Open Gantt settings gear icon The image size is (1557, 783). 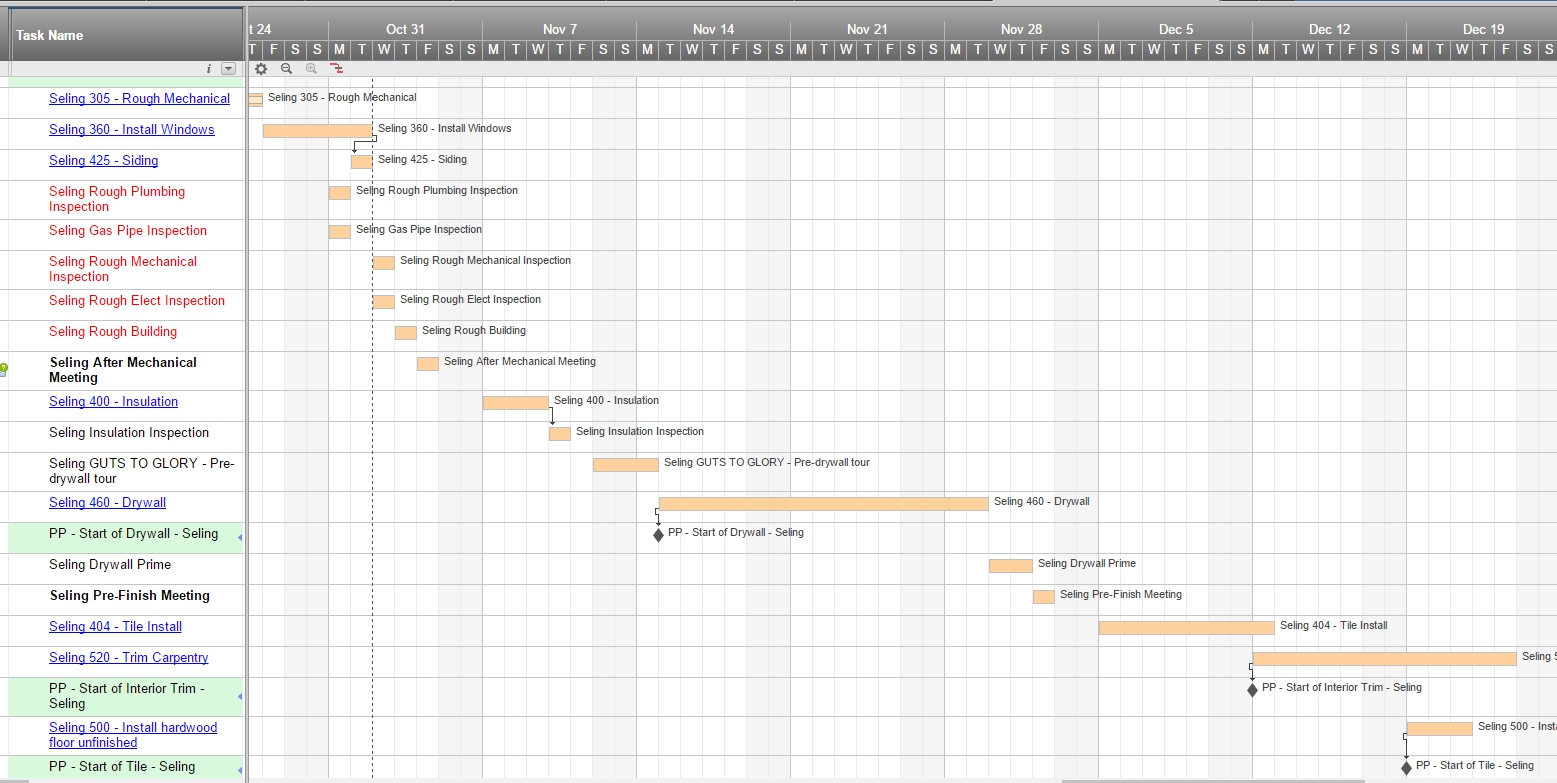[261, 69]
